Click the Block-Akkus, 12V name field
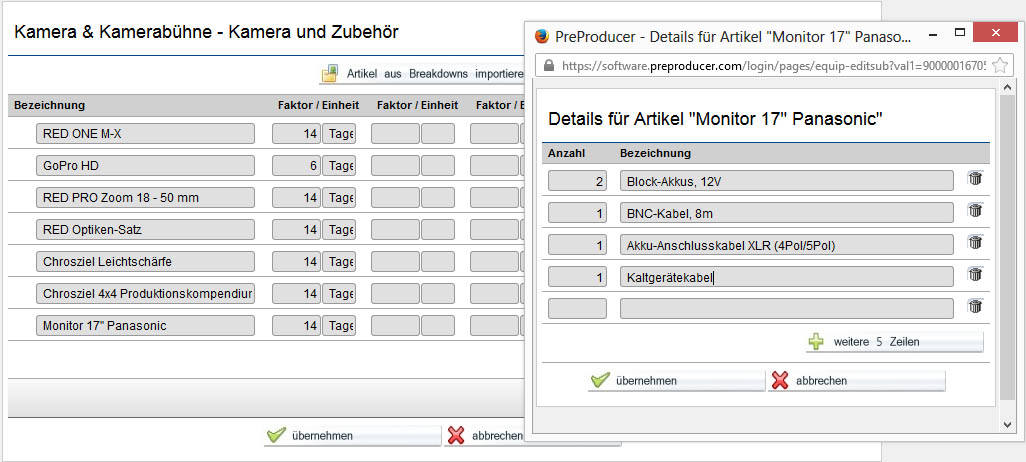This screenshot has height=462, width=1026. click(x=787, y=181)
